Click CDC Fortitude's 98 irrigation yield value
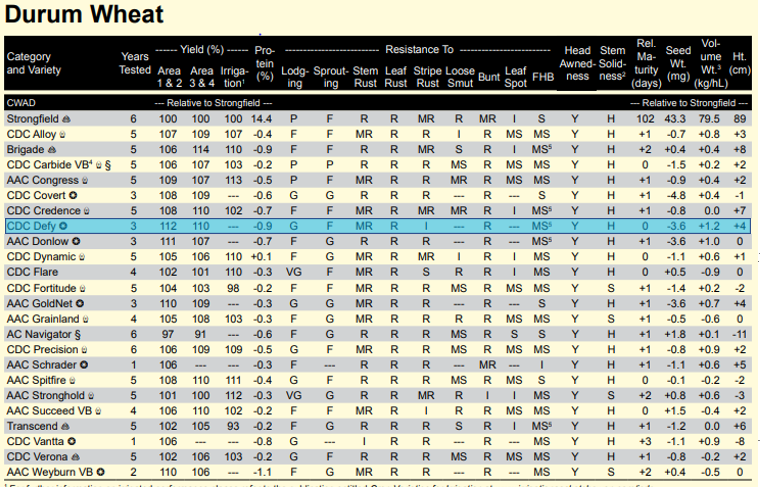This screenshot has width=760, height=487. click(233, 289)
